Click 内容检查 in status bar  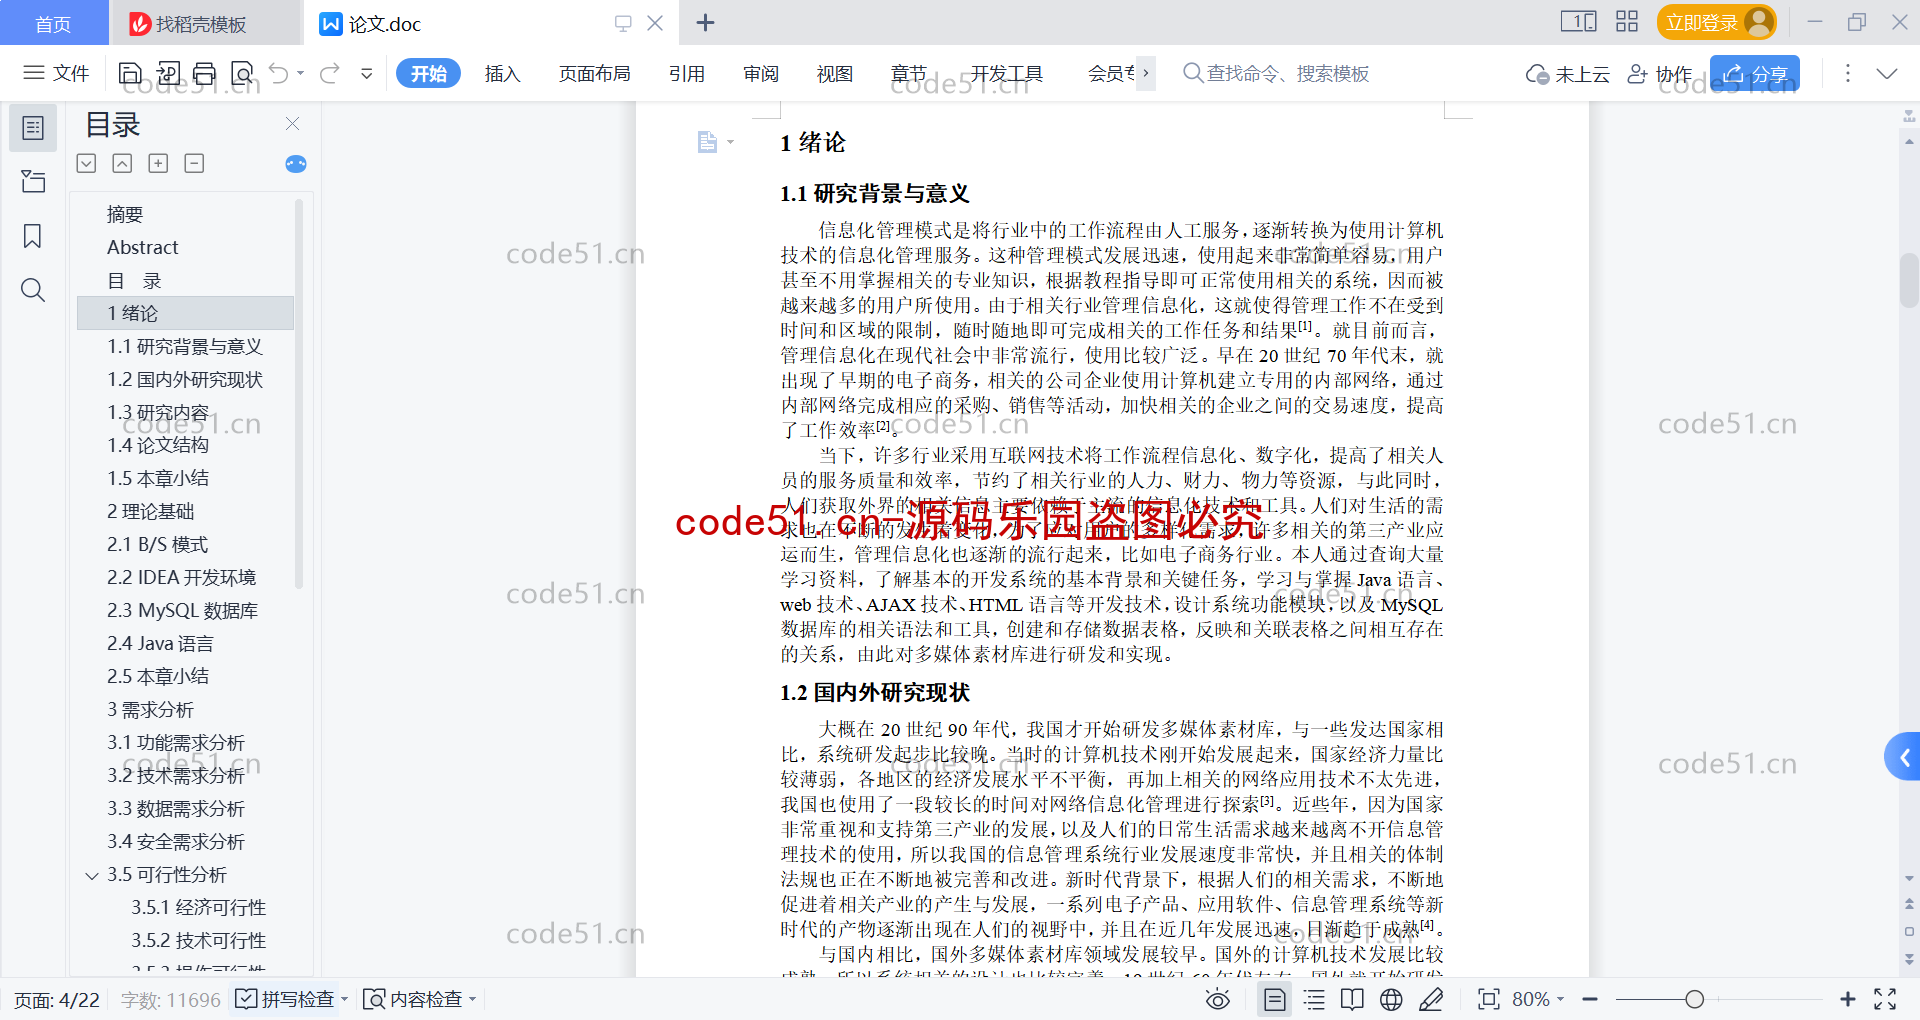tap(413, 999)
